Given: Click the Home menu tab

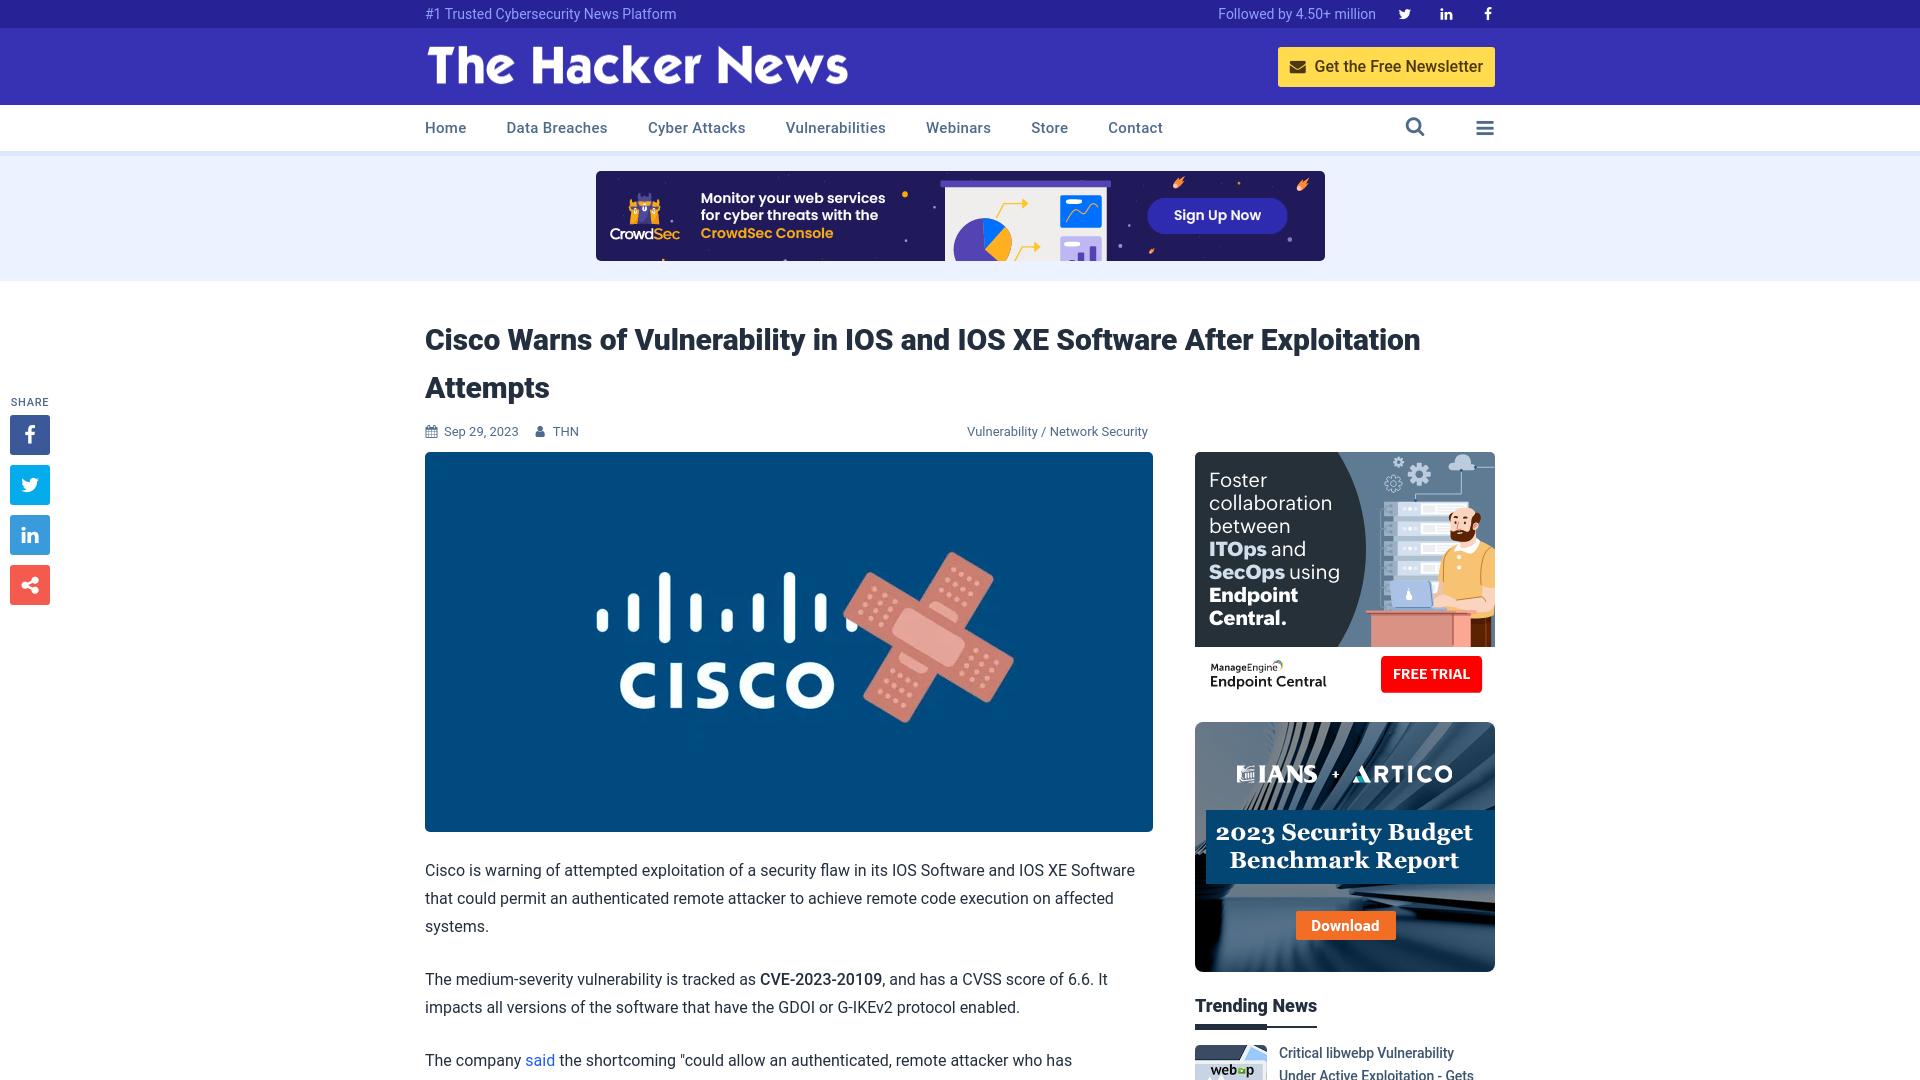Looking at the screenshot, I should 444,127.
